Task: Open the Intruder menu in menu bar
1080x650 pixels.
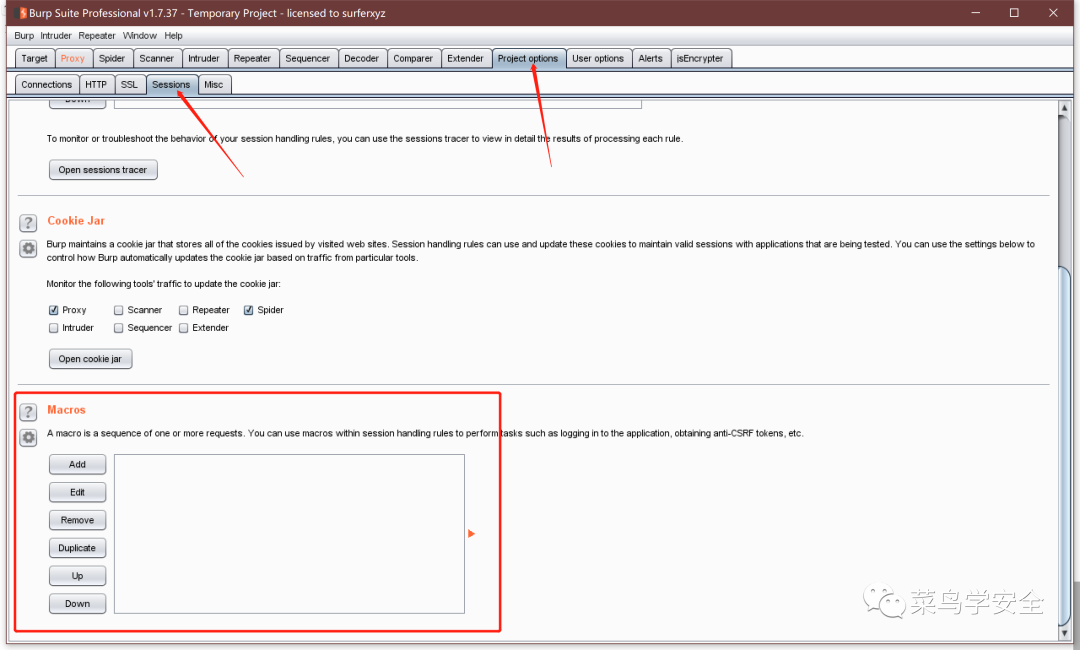Action: pyautogui.click(x=56, y=36)
